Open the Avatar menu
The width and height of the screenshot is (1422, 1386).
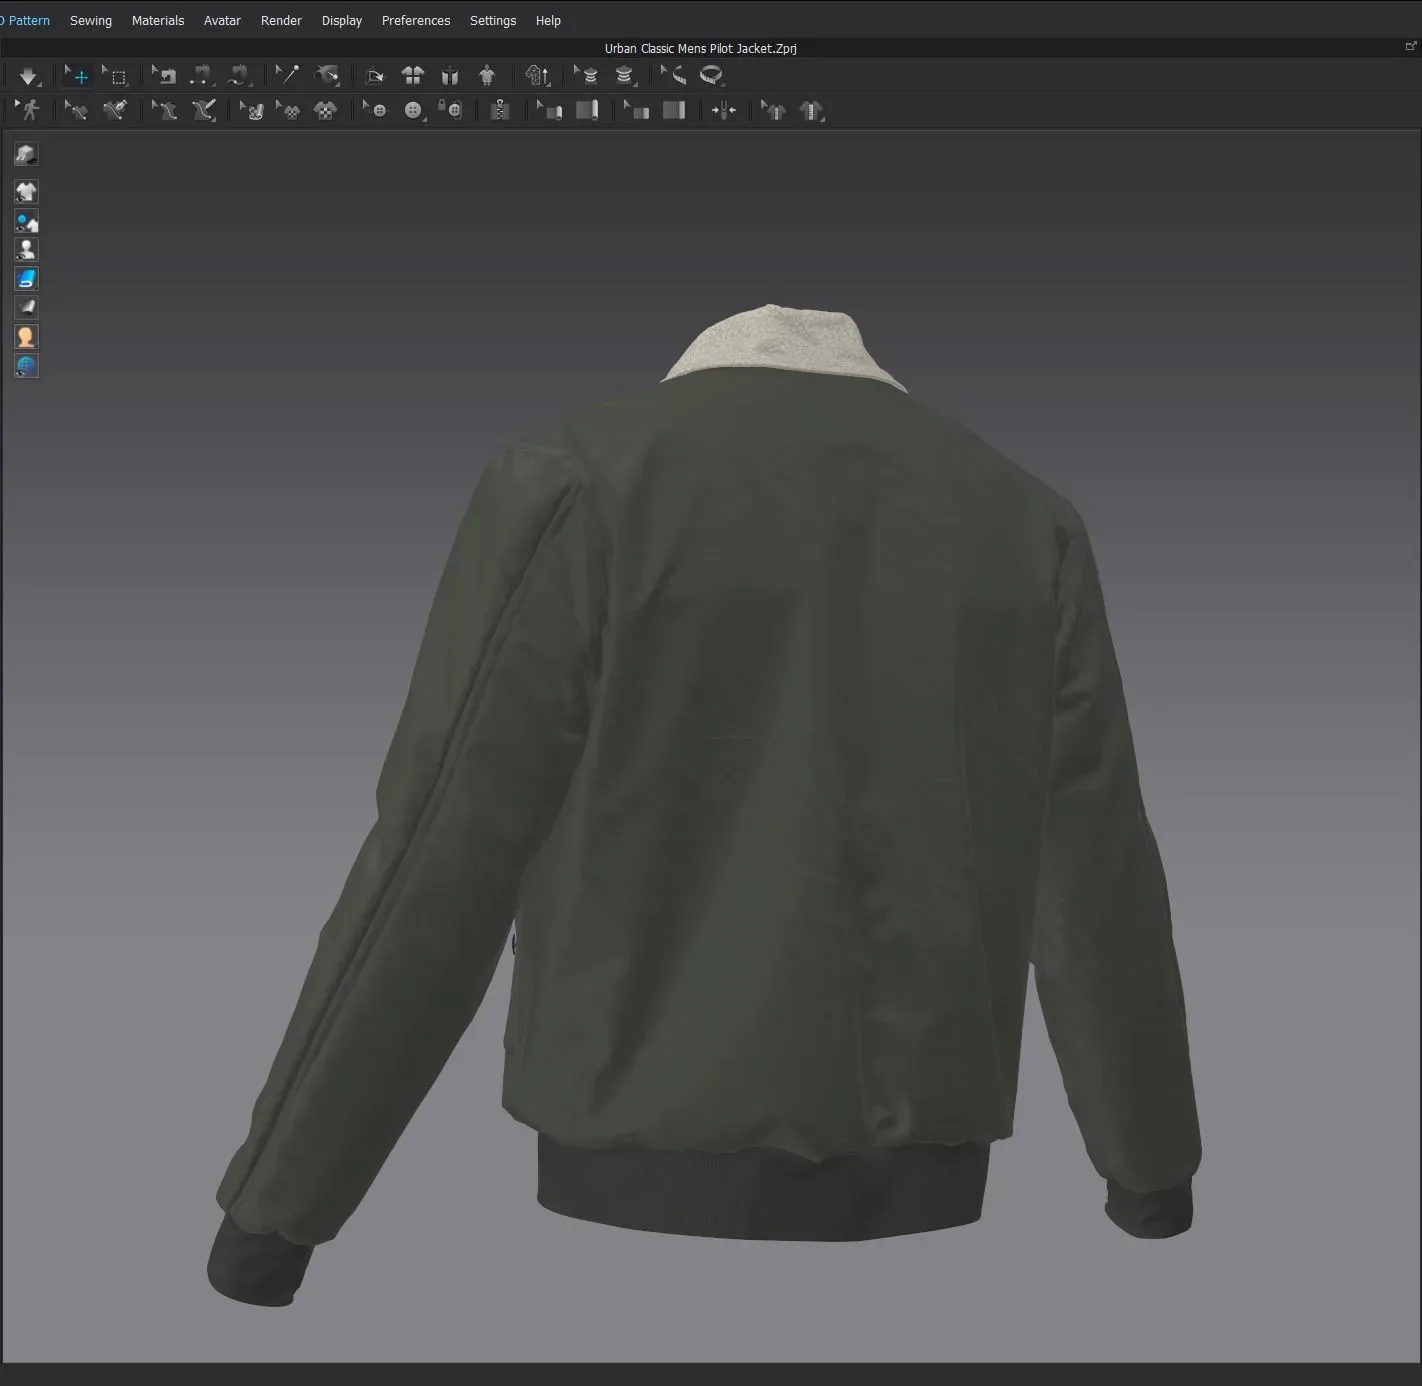(x=222, y=20)
